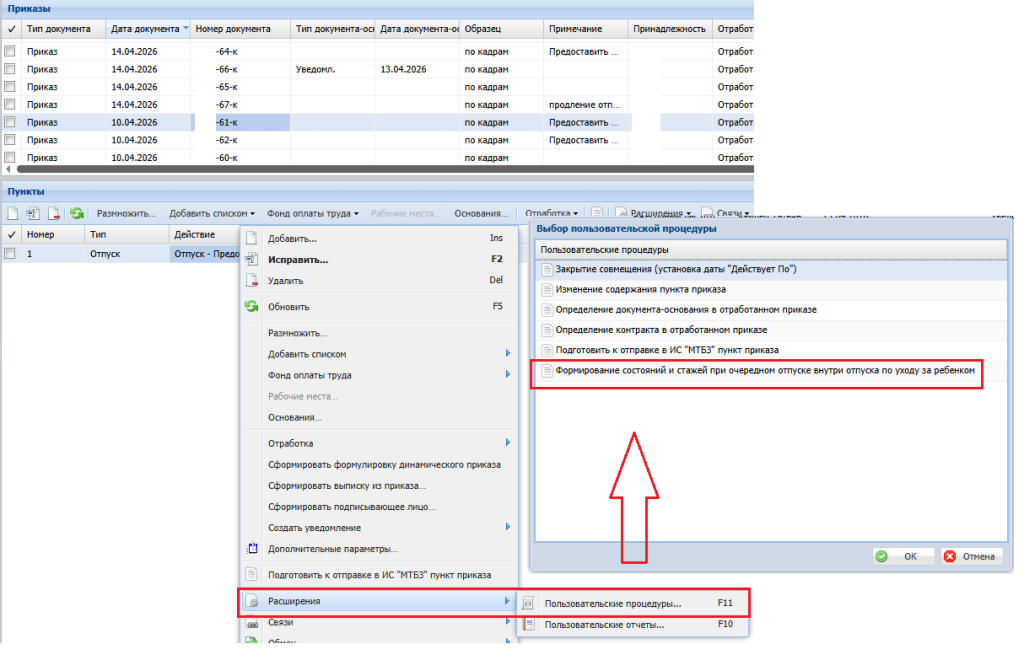Click the add new item toolbar icon
Screen dimensions: 1024x660
[x=13, y=213]
